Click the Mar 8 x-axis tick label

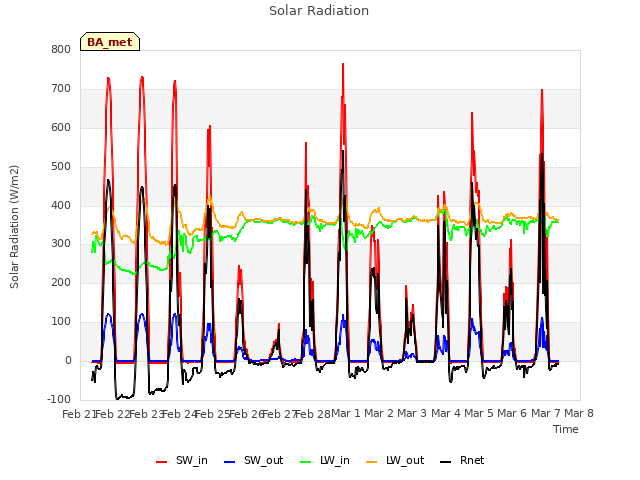point(579,413)
